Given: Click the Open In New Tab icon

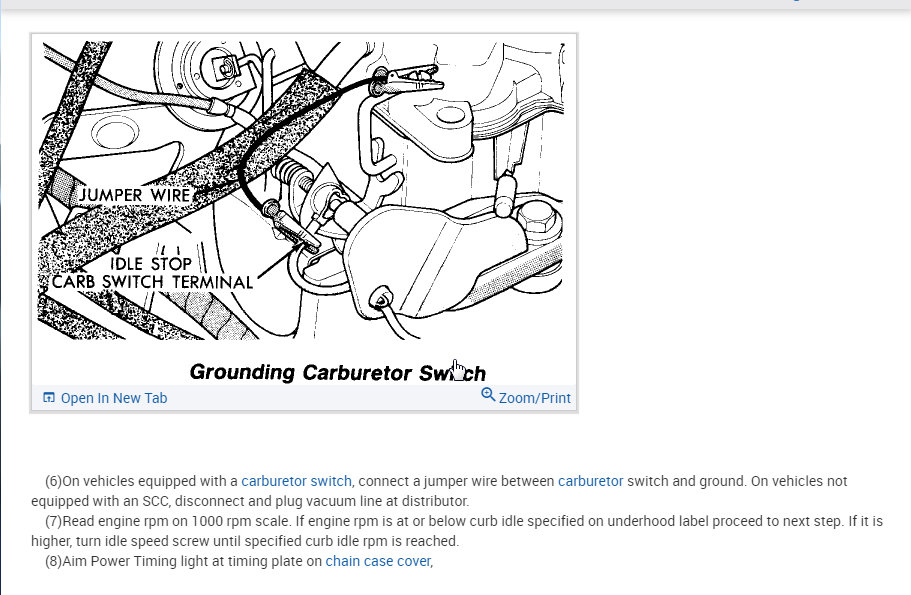Looking at the screenshot, I should tap(49, 397).
